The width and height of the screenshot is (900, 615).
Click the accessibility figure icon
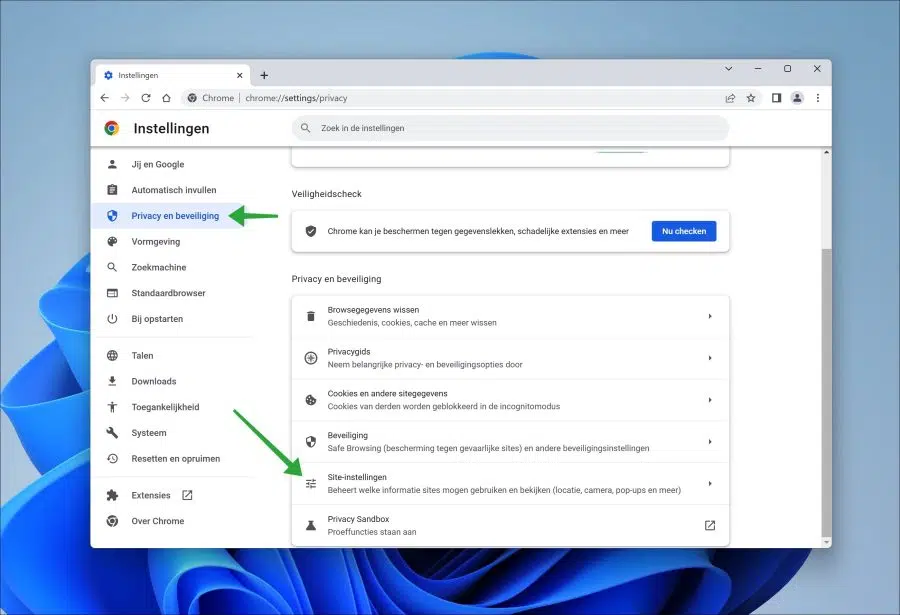coord(112,407)
